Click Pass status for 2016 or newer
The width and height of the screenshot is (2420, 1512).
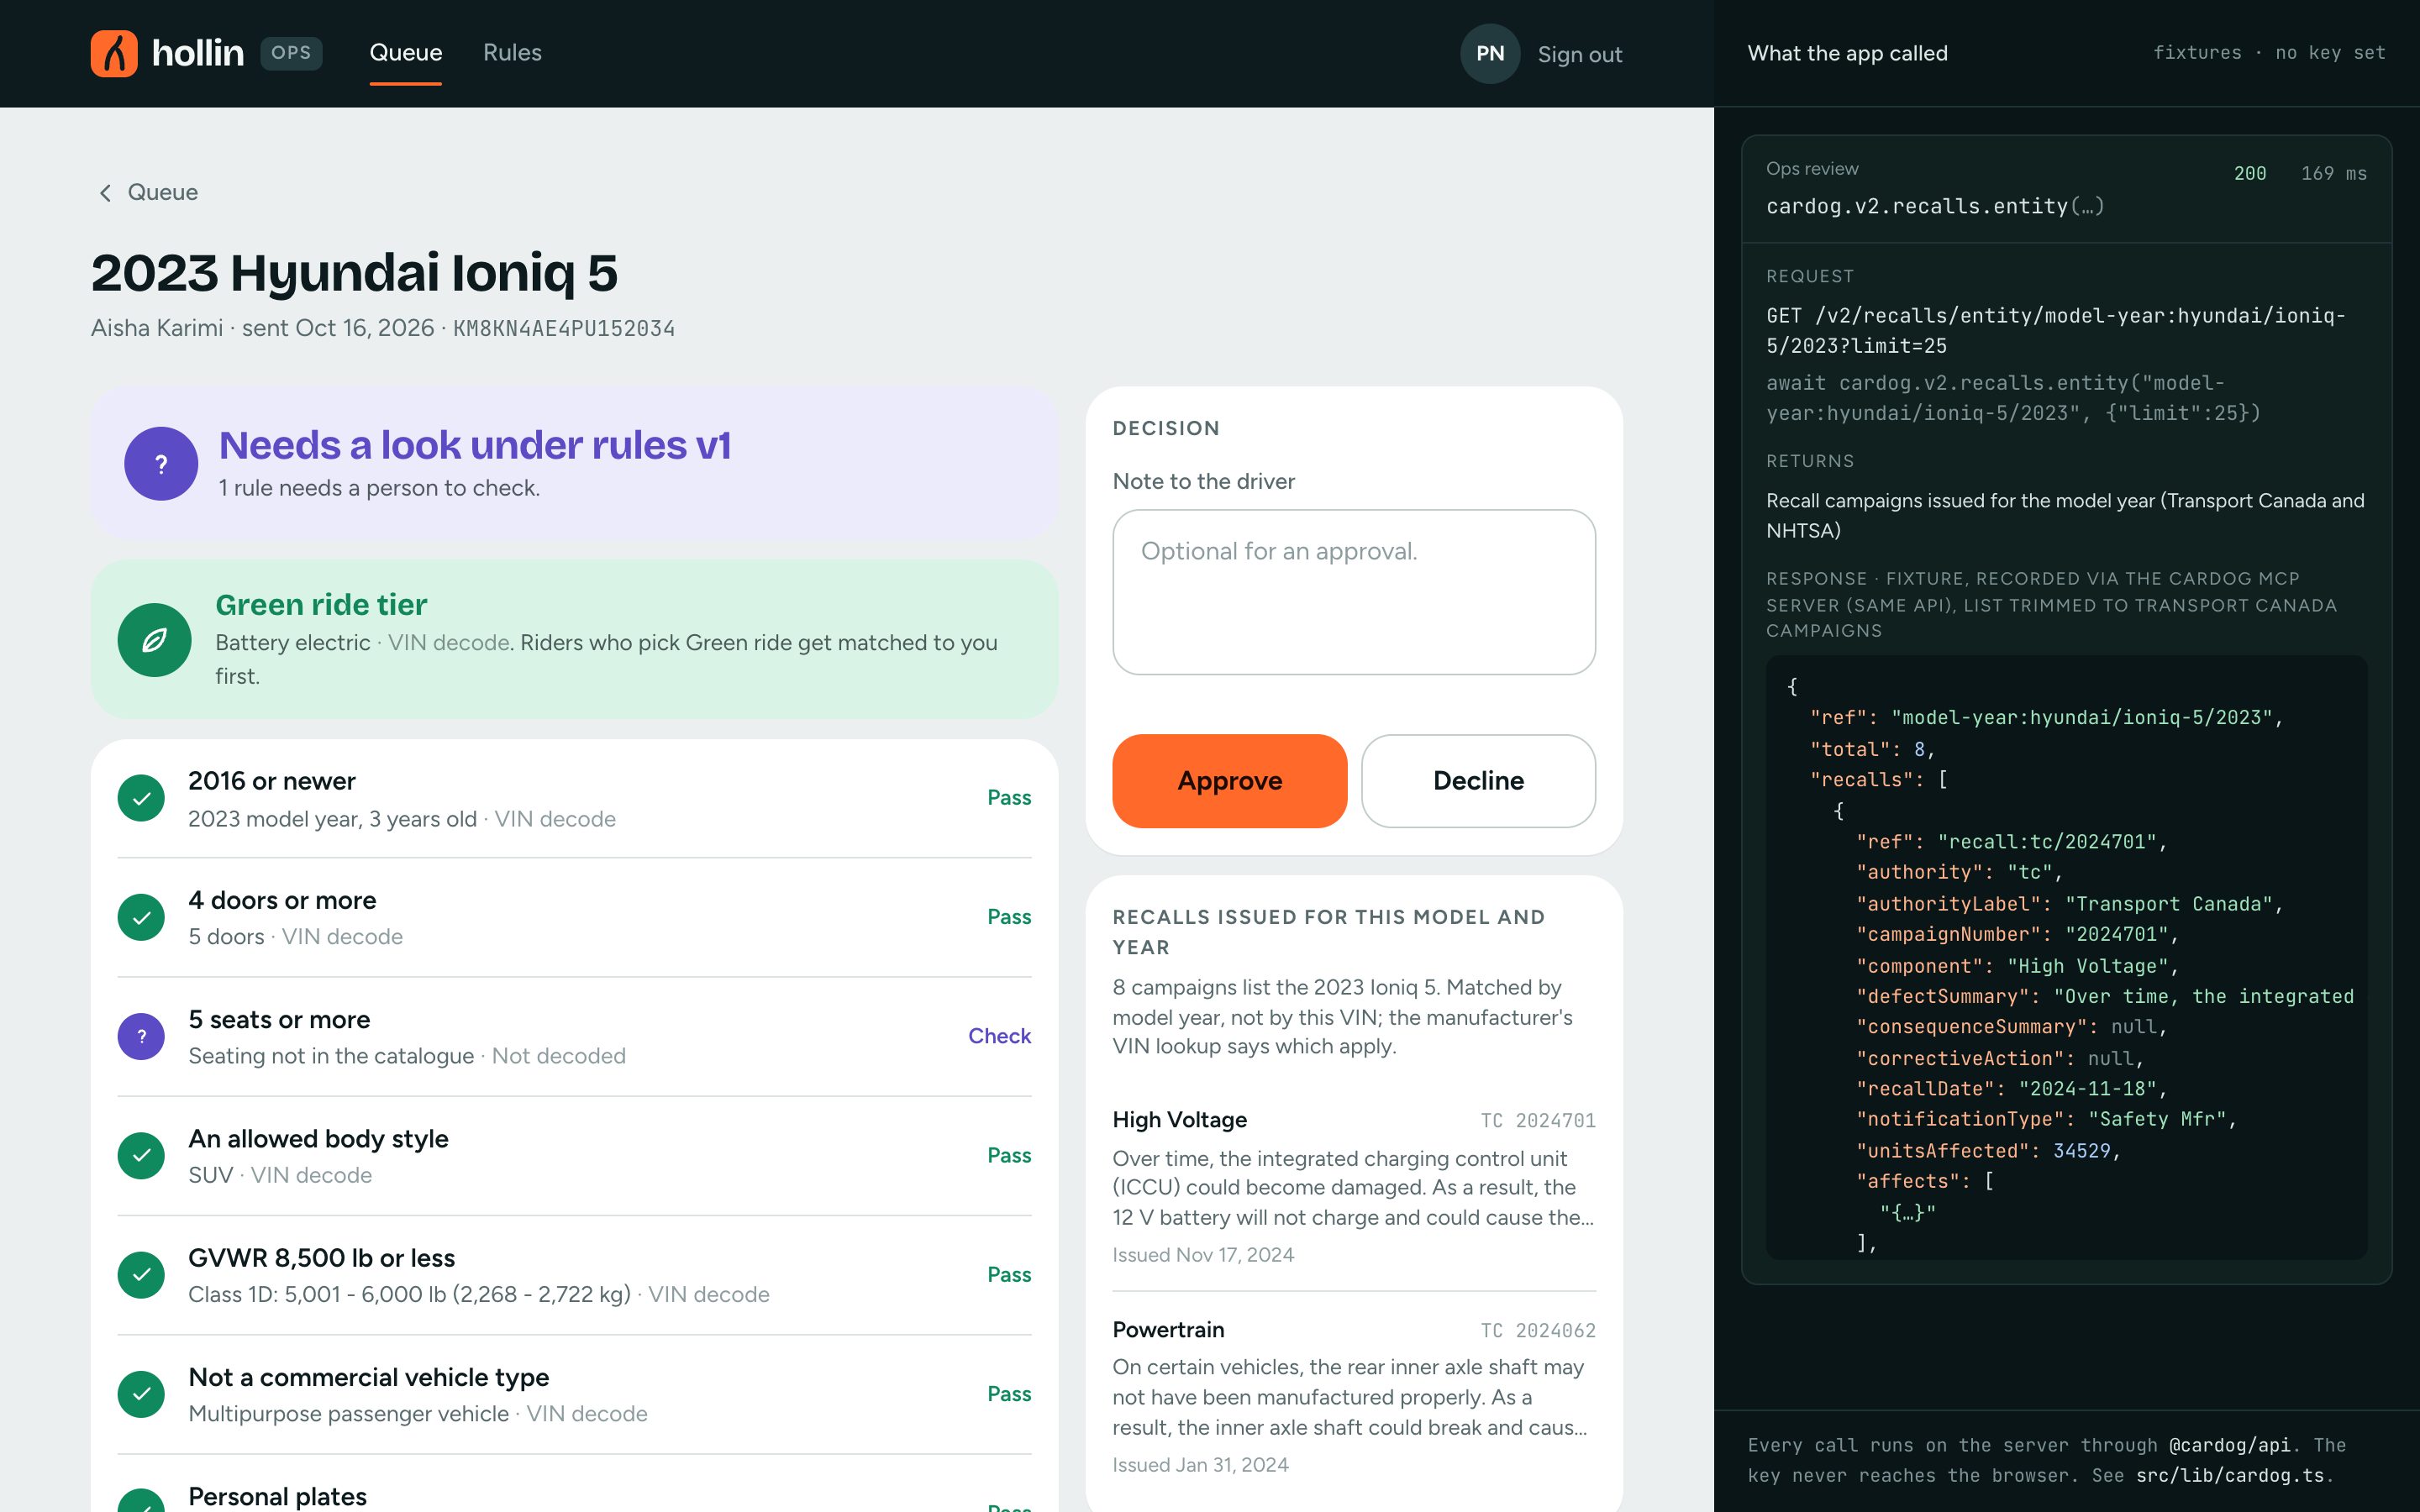tap(1009, 798)
